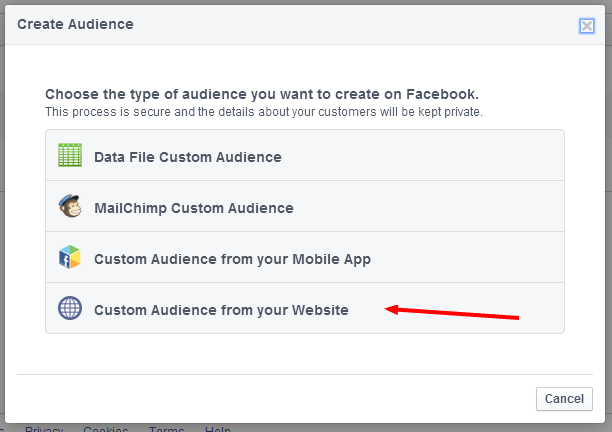The width and height of the screenshot is (612, 432).
Task: Click empty space right of Data File label
Action: tap(422, 155)
